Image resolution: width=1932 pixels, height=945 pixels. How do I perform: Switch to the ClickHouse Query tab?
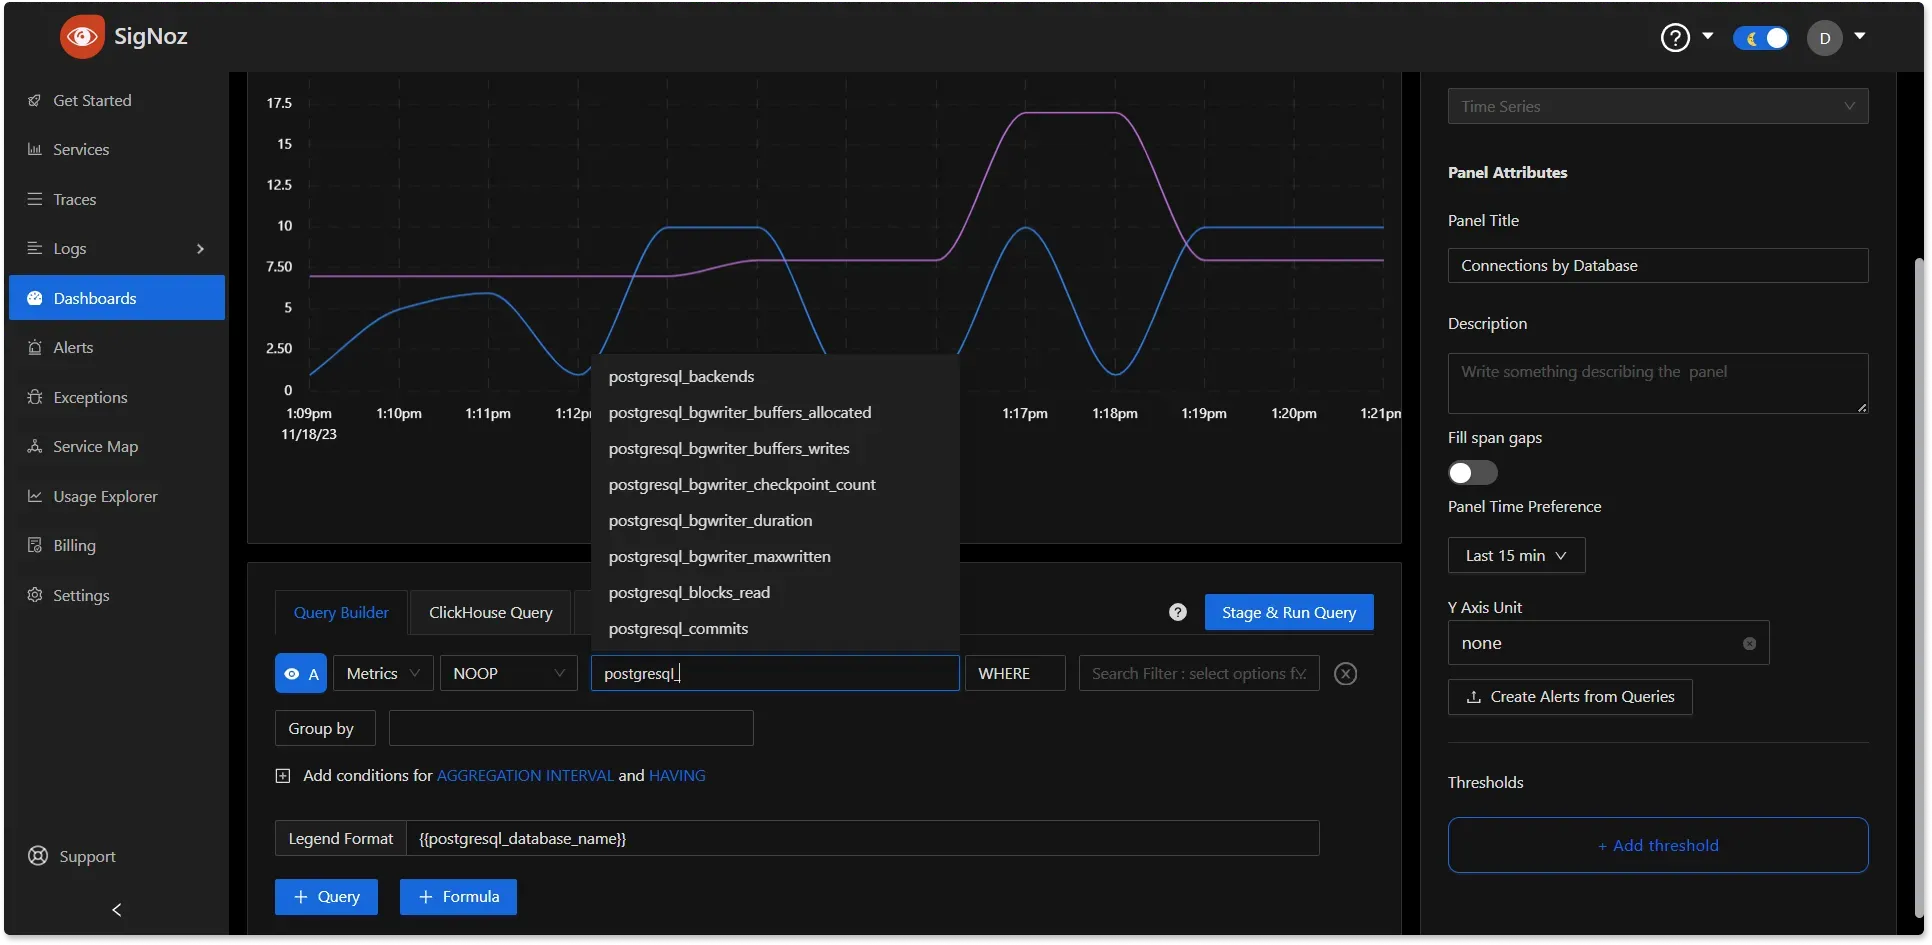pos(490,611)
